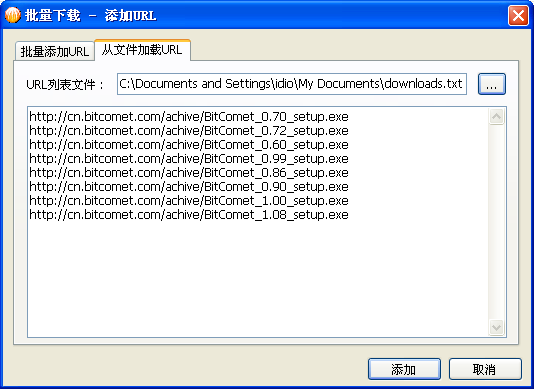This screenshot has width=534, height=389.
Task: Click the URL列表文件 label
Action: (x=65, y=84)
